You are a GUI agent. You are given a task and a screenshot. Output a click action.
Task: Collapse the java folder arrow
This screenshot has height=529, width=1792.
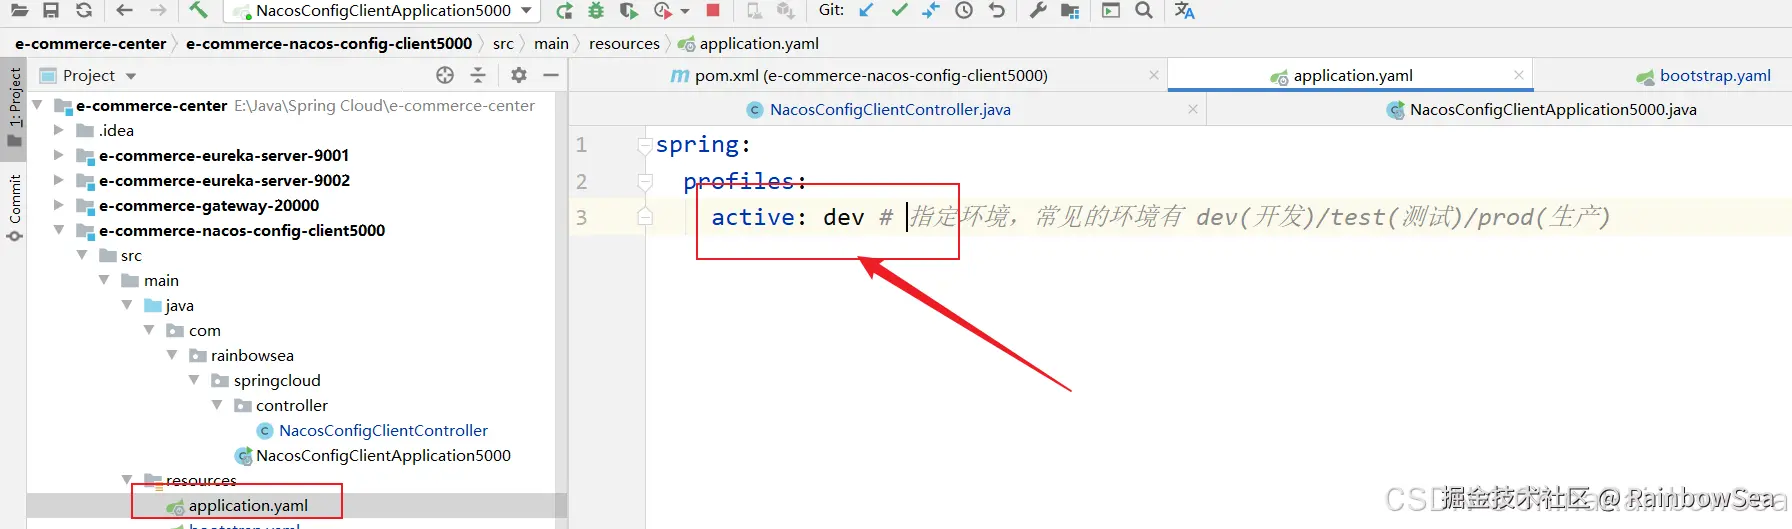click(127, 305)
